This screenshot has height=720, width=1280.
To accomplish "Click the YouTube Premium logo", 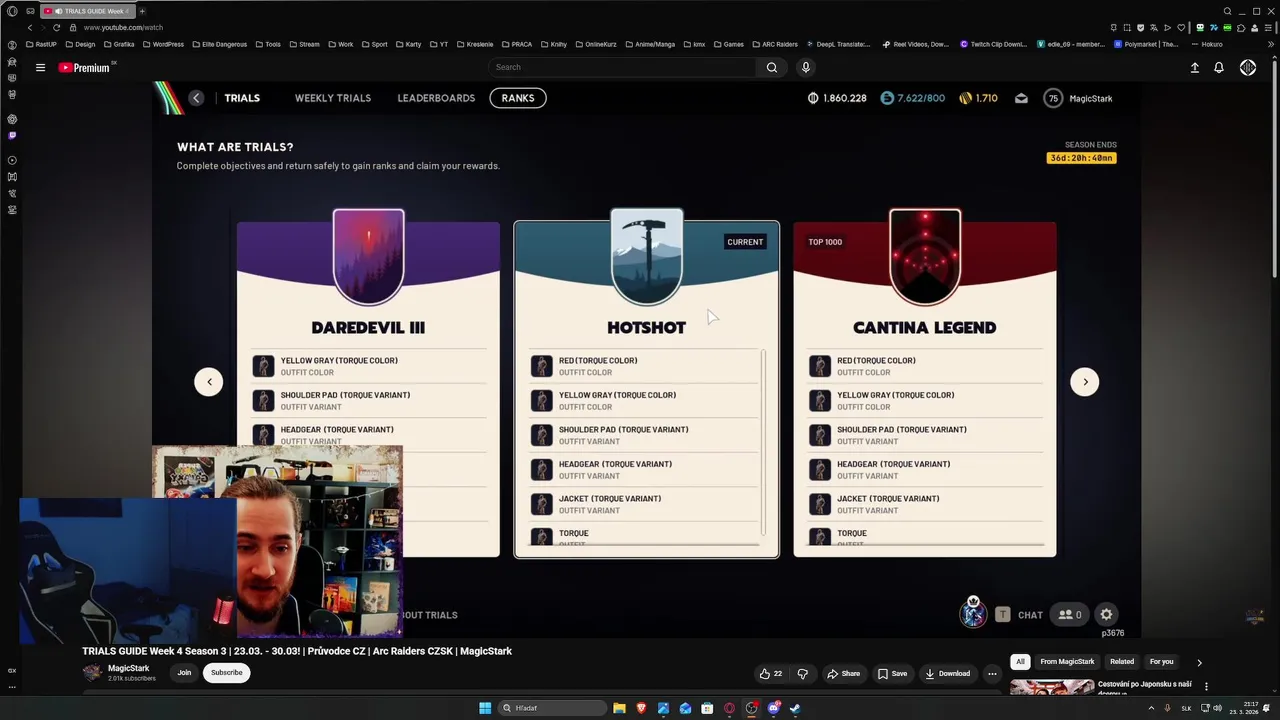I will (84, 67).
